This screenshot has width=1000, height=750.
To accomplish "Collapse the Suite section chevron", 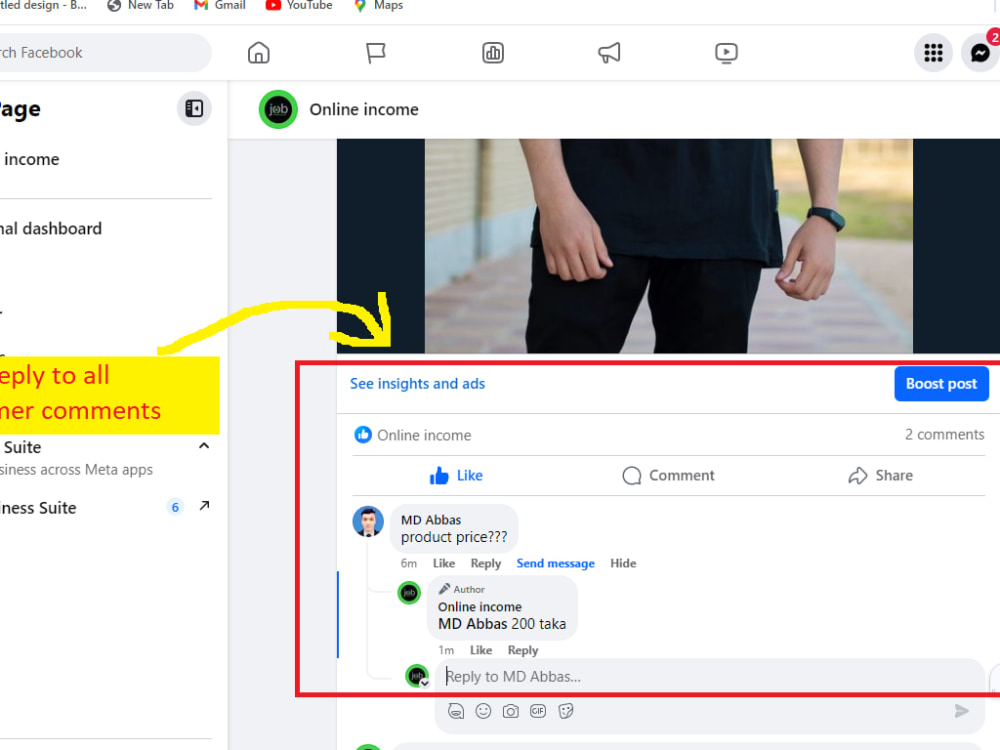I will click(x=204, y=446).
